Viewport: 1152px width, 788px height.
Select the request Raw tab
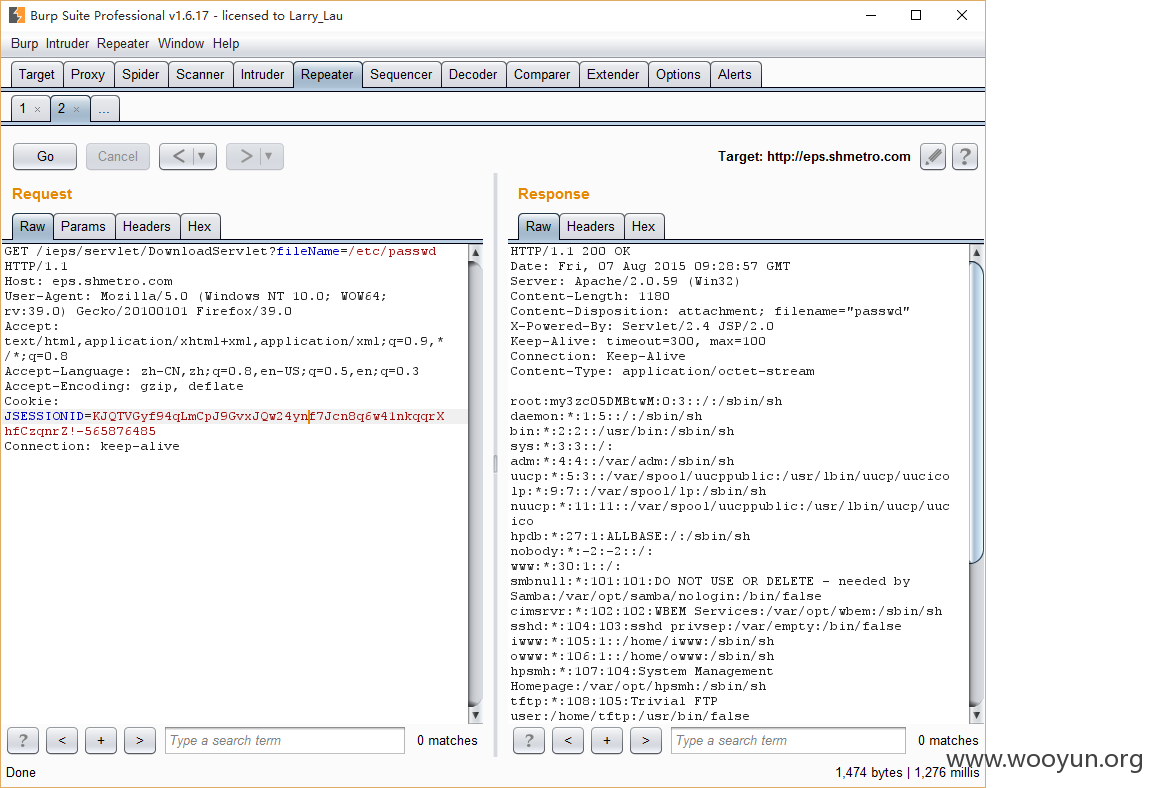(32, 226)
